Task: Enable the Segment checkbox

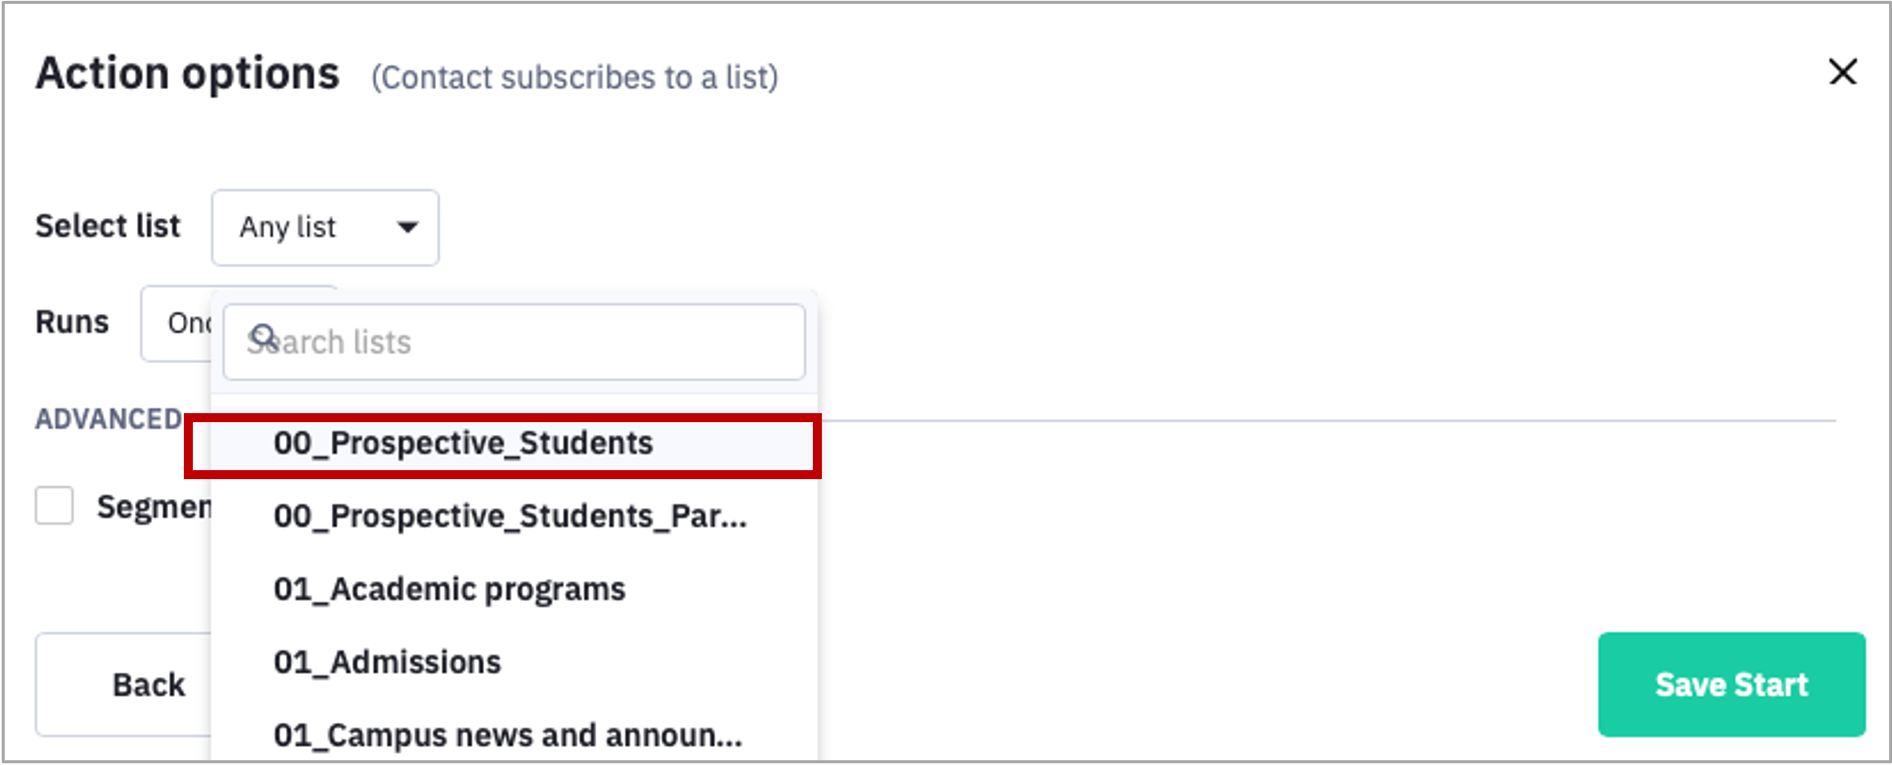Action: pos(54,505)
